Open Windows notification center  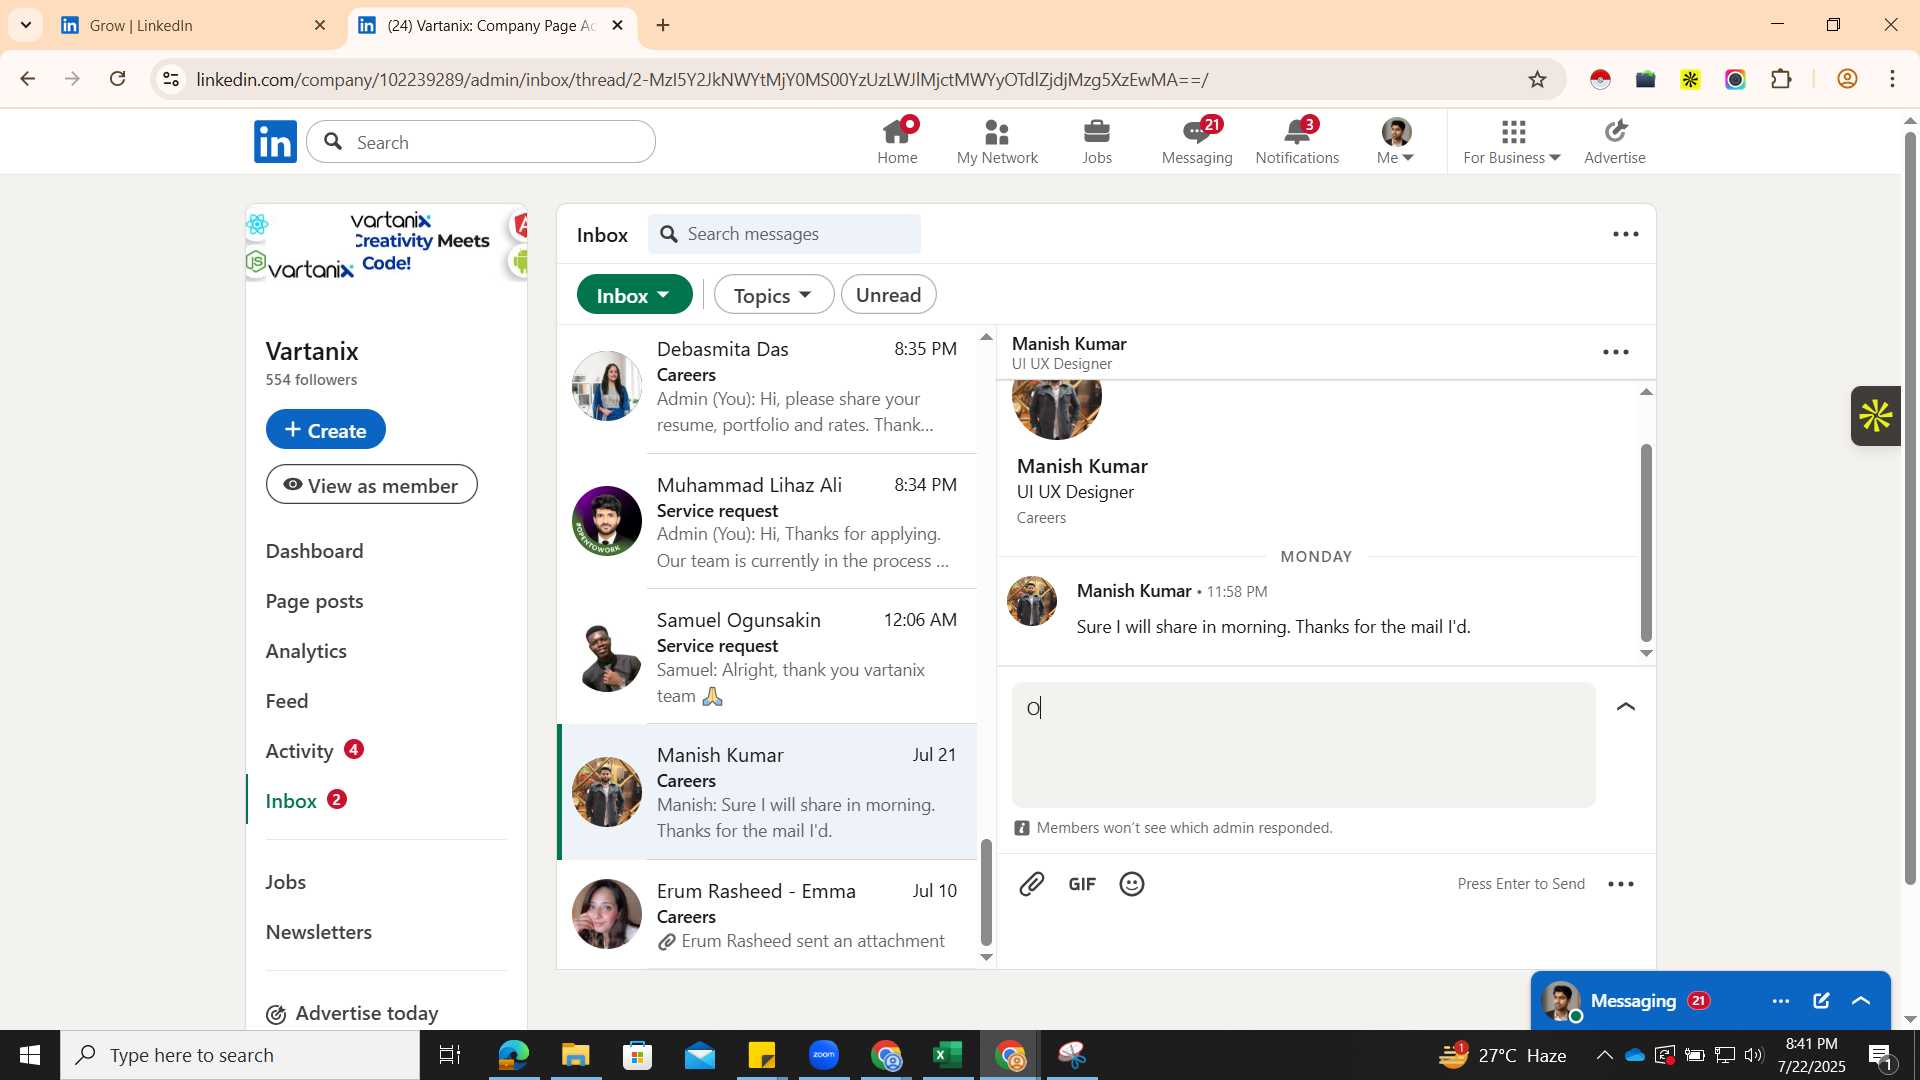coord(1880,1055)
